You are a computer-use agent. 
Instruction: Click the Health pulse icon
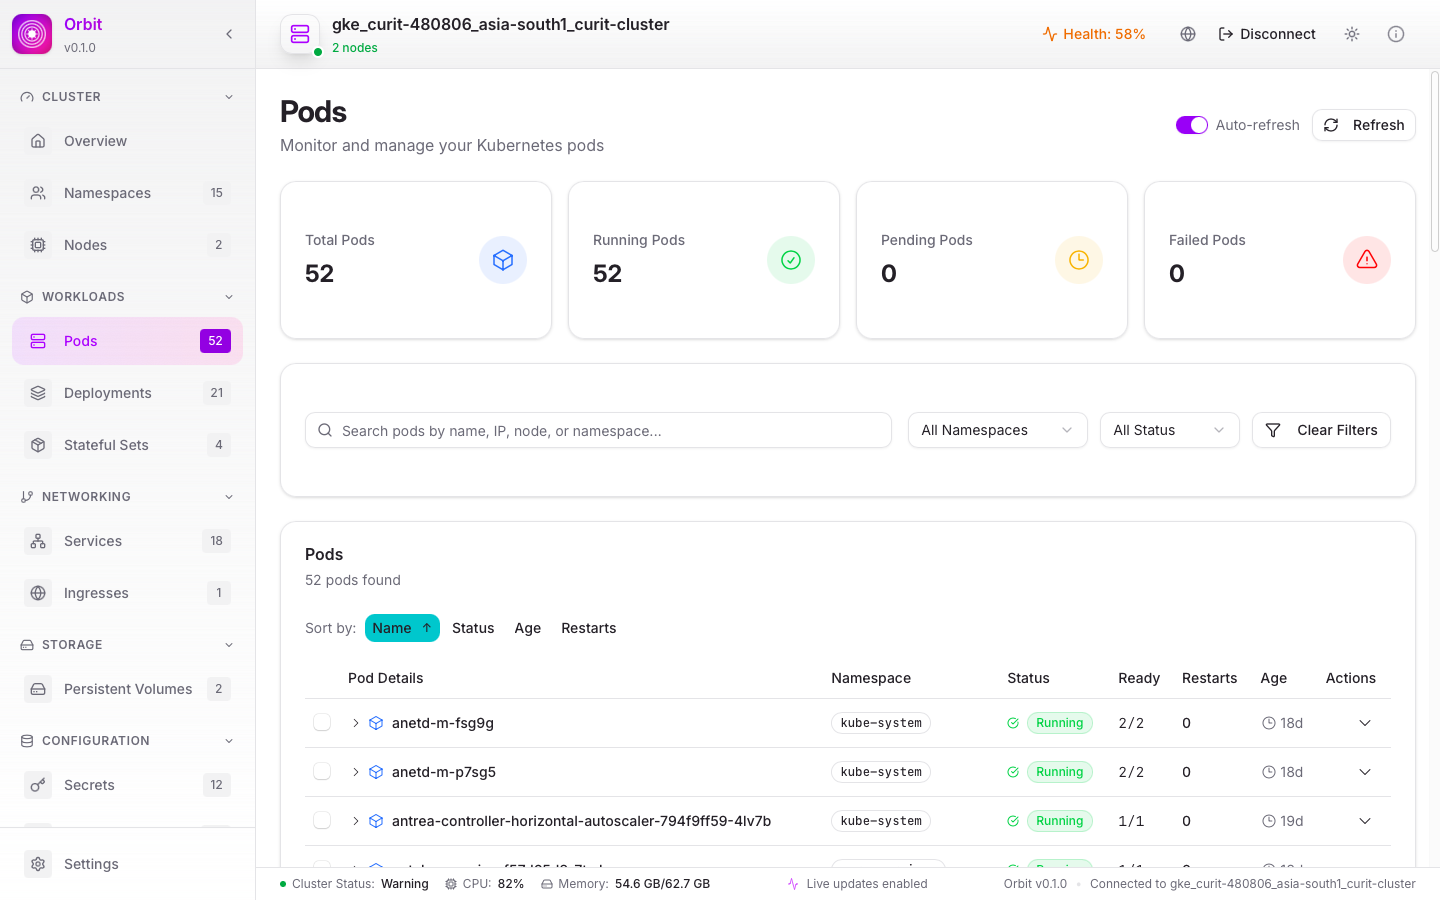1050,34
